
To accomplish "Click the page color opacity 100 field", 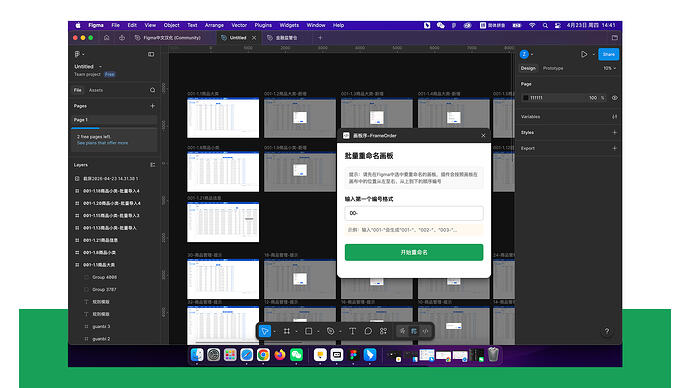I will point(593,98).
